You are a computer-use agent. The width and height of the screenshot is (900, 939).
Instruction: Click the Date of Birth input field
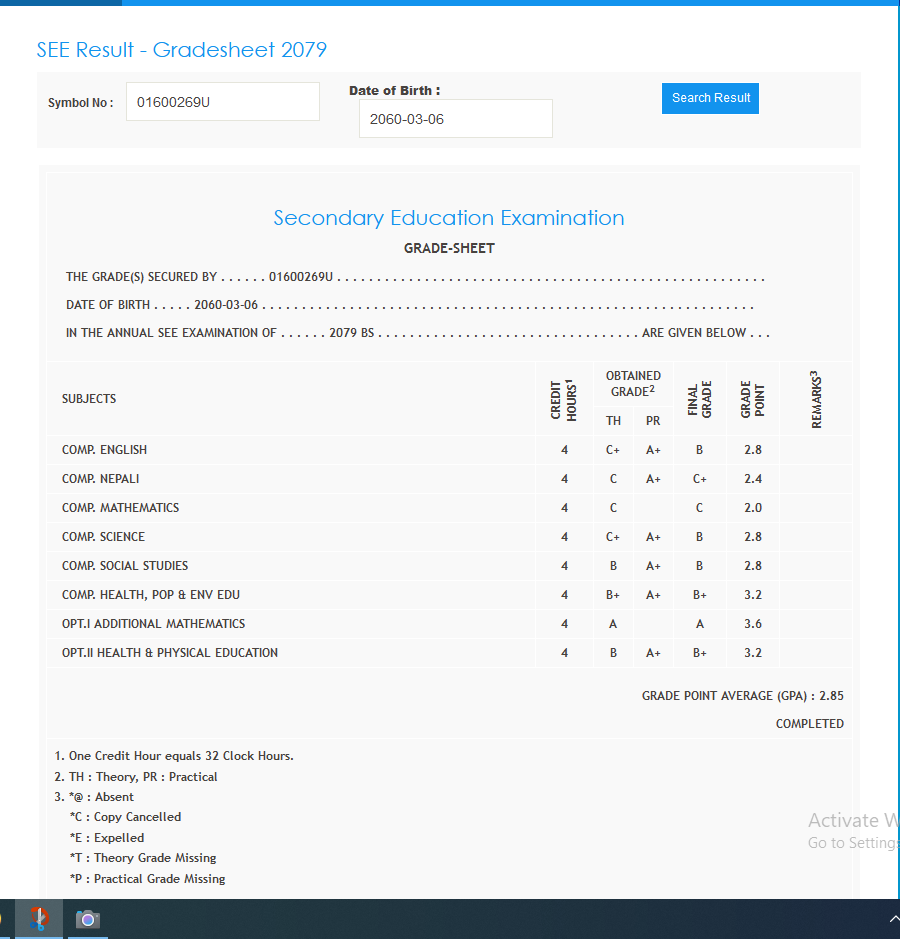(x=455, y=119)
